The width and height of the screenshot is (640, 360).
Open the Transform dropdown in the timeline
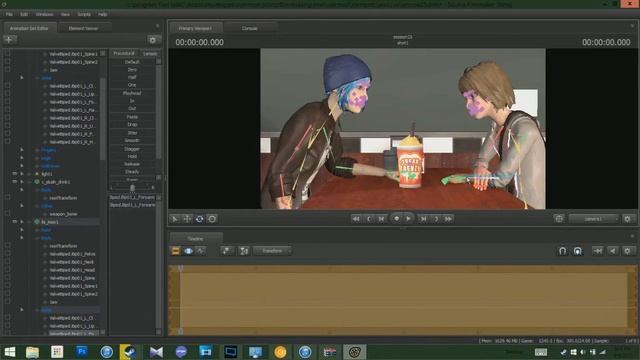pos(272,251)
